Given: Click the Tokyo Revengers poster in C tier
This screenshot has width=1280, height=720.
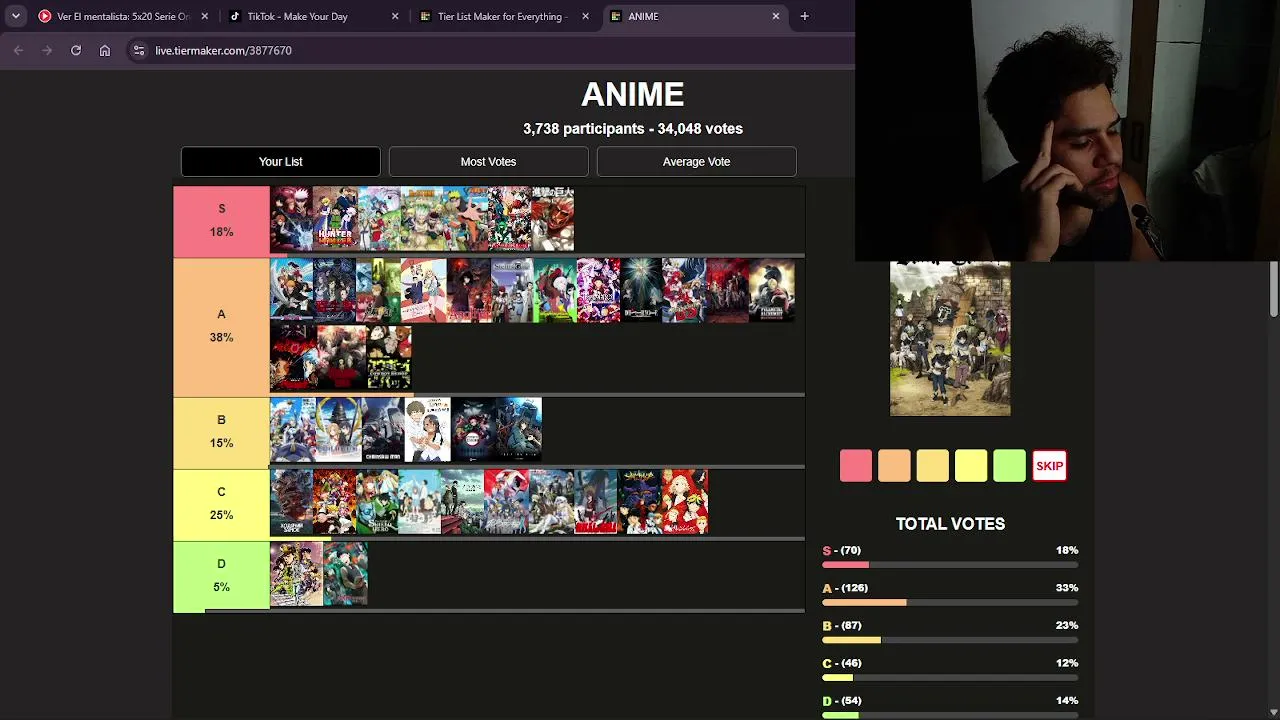Looking at the screenshot, I should 684,502.
